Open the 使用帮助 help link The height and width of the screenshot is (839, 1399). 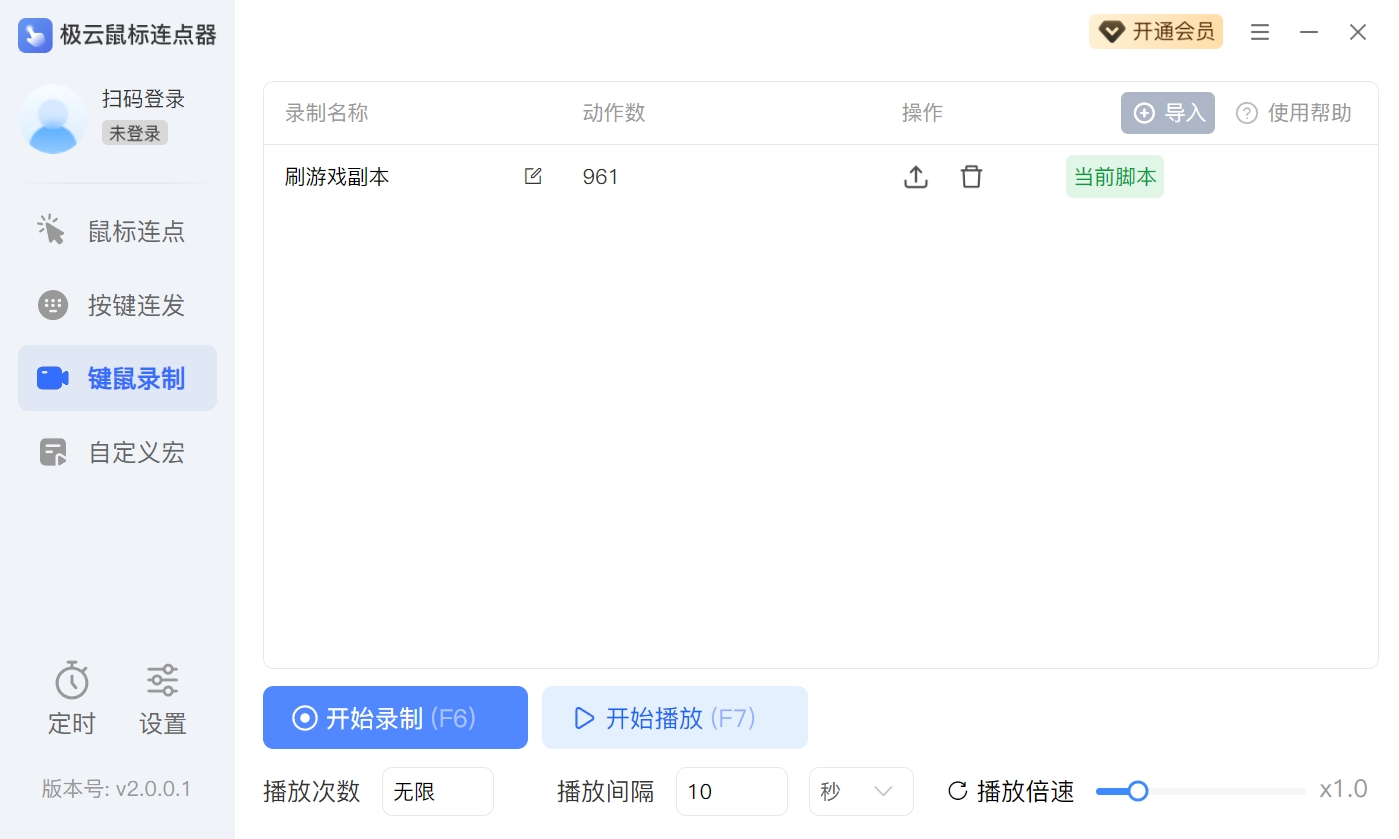(1294, 113)
